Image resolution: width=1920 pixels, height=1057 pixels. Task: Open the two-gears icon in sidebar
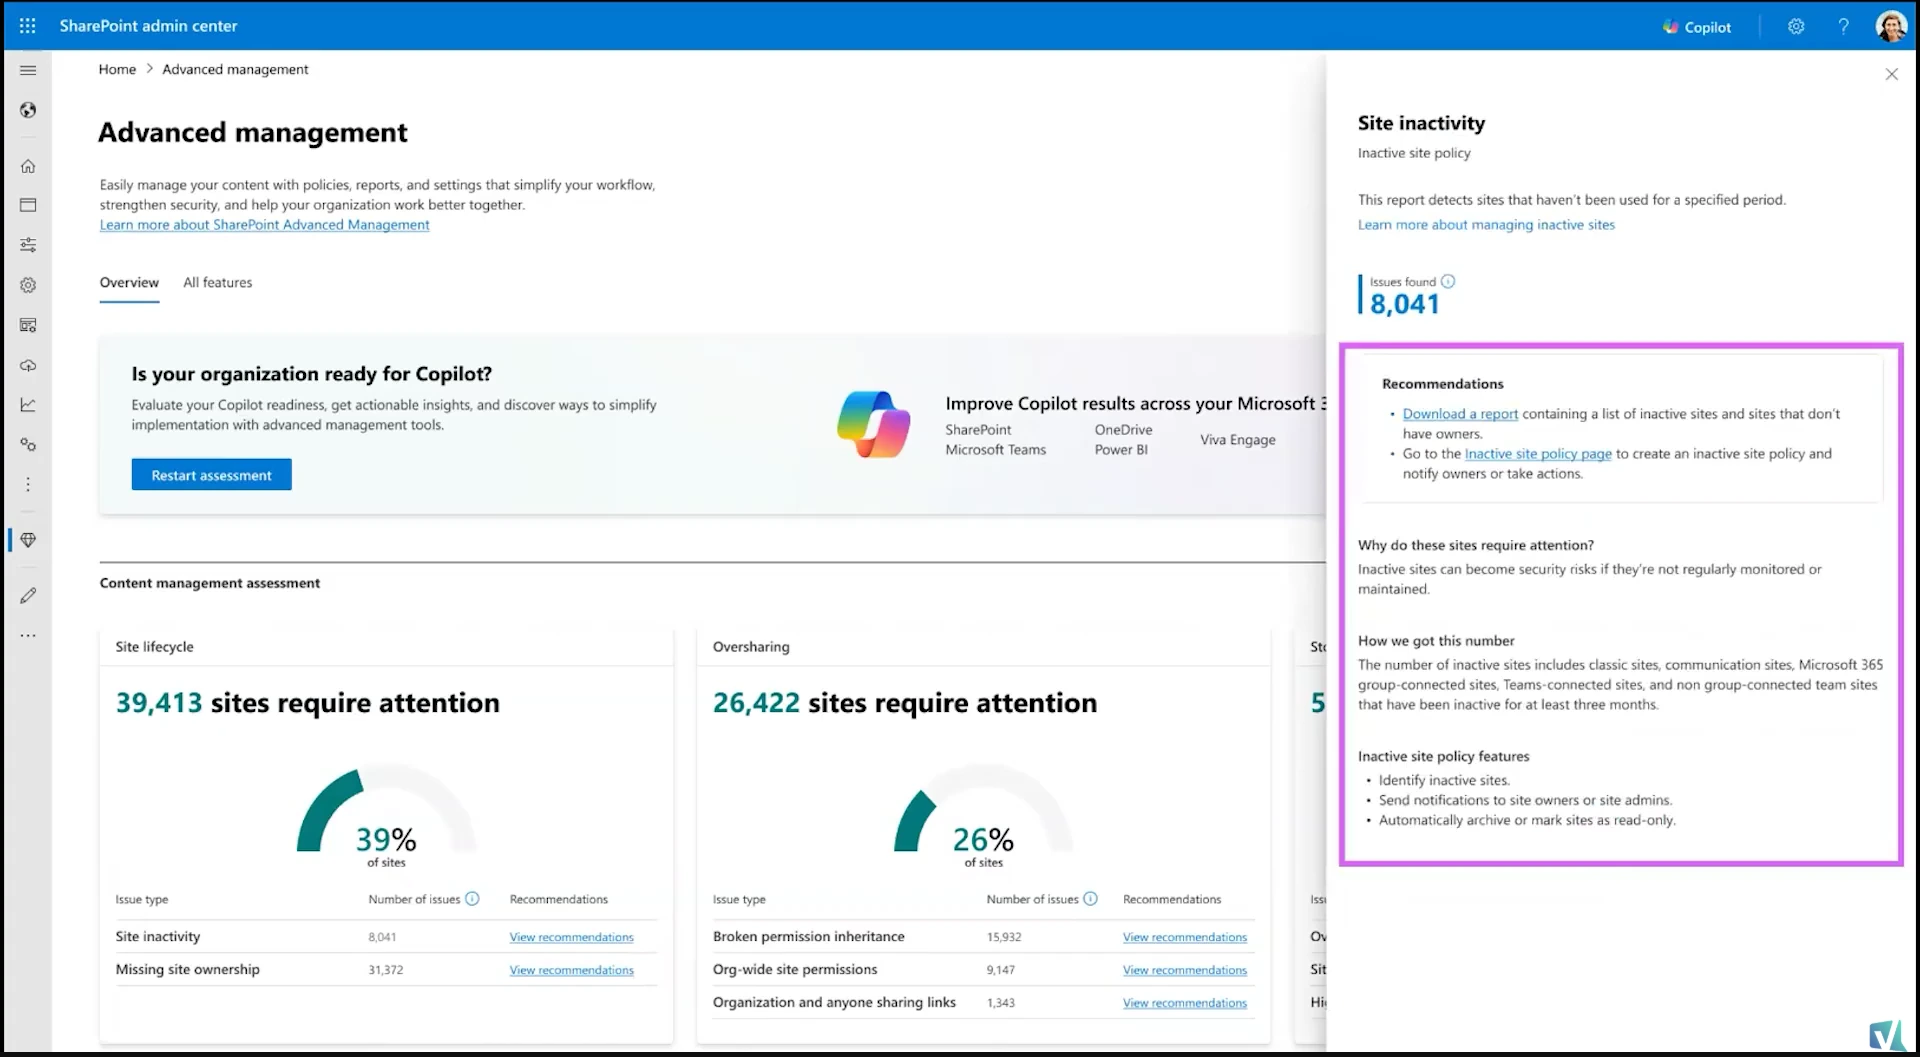pyautogui.click(x=28, y=445)
